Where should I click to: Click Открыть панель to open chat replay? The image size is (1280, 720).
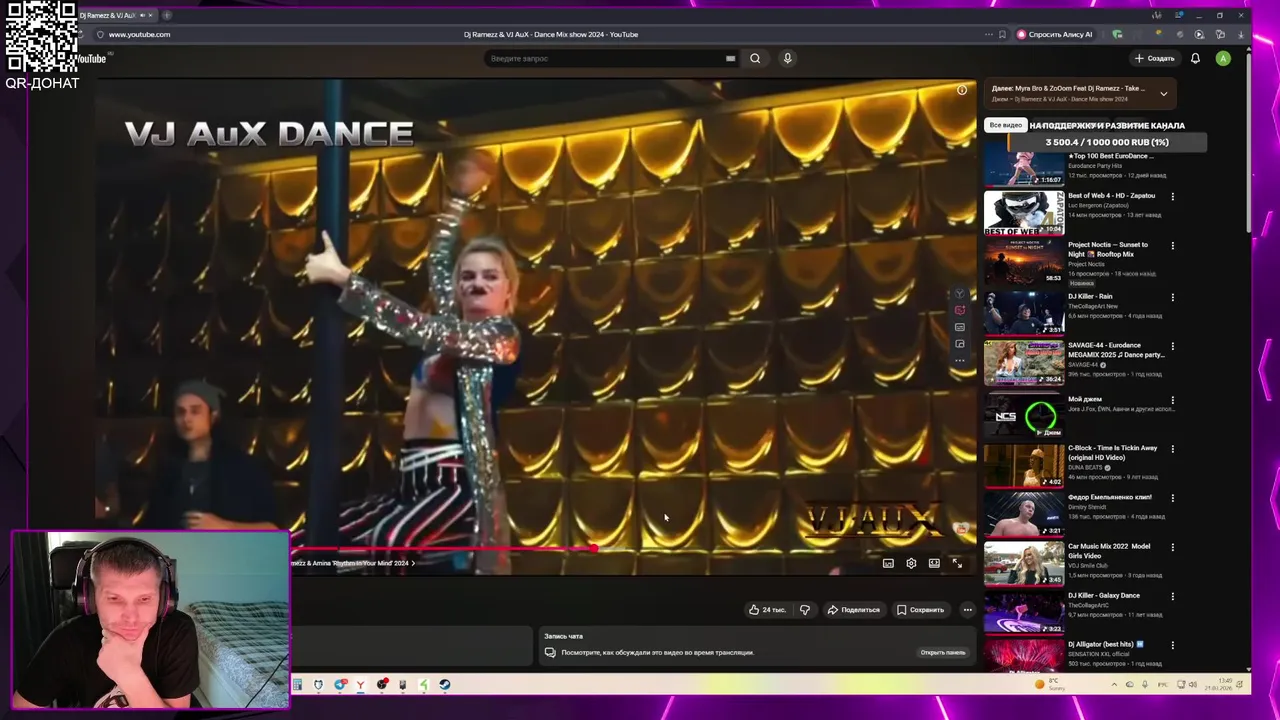(x=943, y=652)
